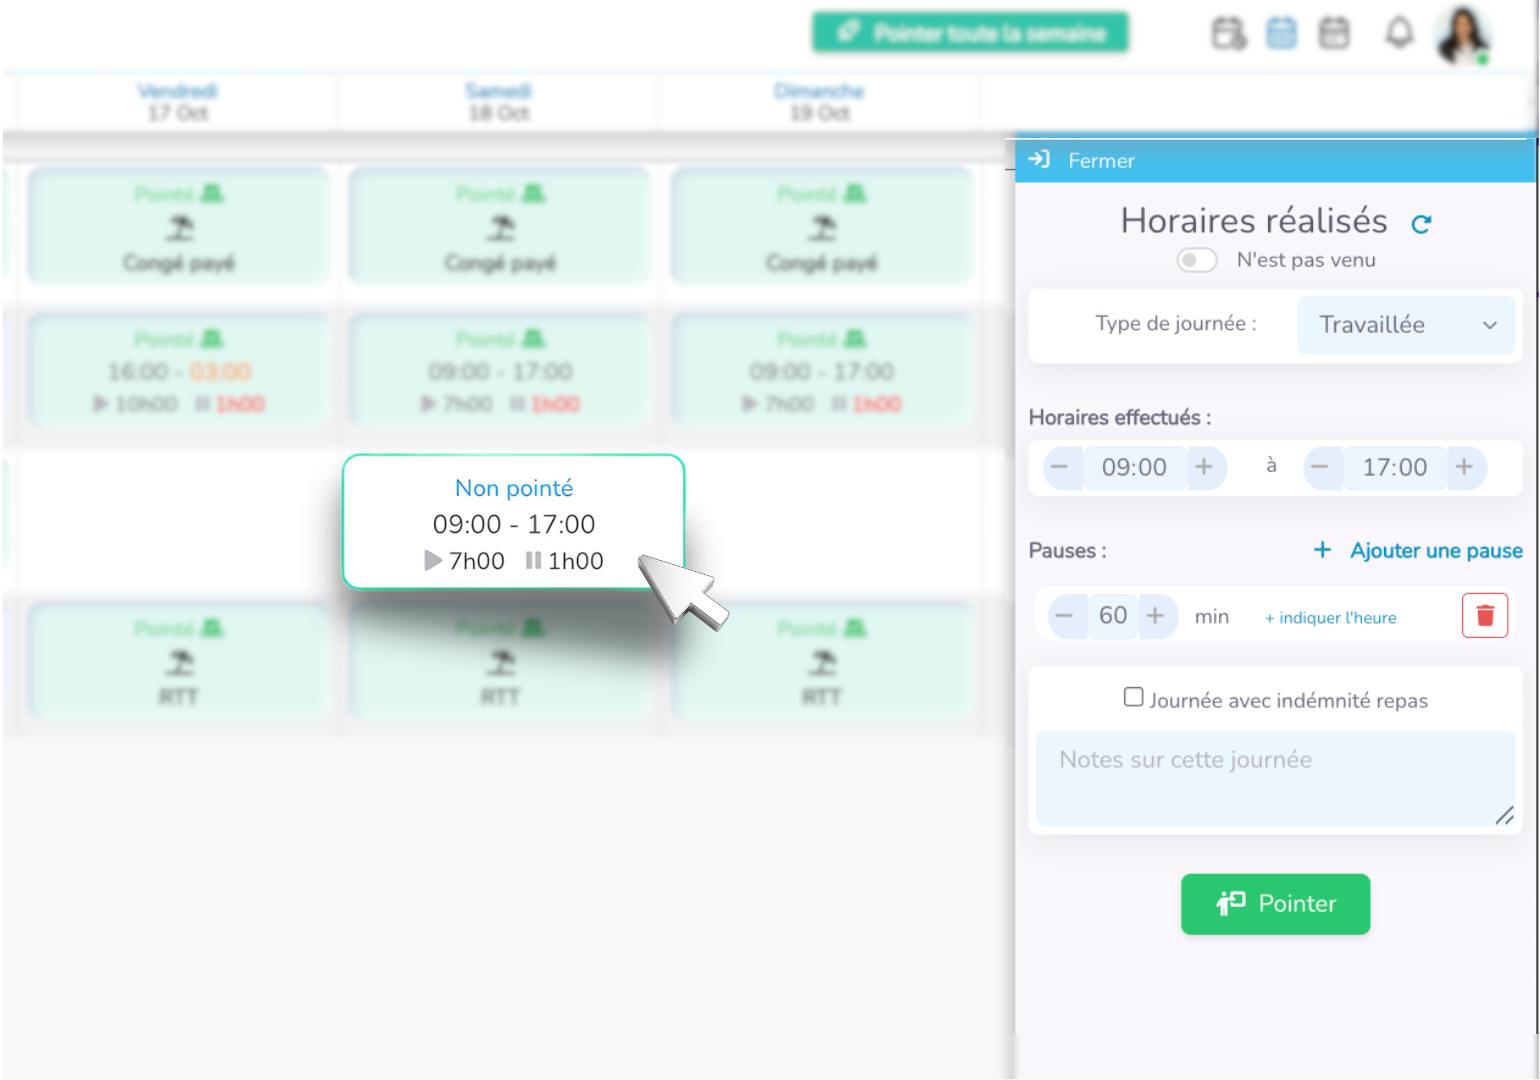Image resolution: width=1540 pixels, height=1080 pixels.
Task: Open notifications bell icon
Action: (1399, 33)
